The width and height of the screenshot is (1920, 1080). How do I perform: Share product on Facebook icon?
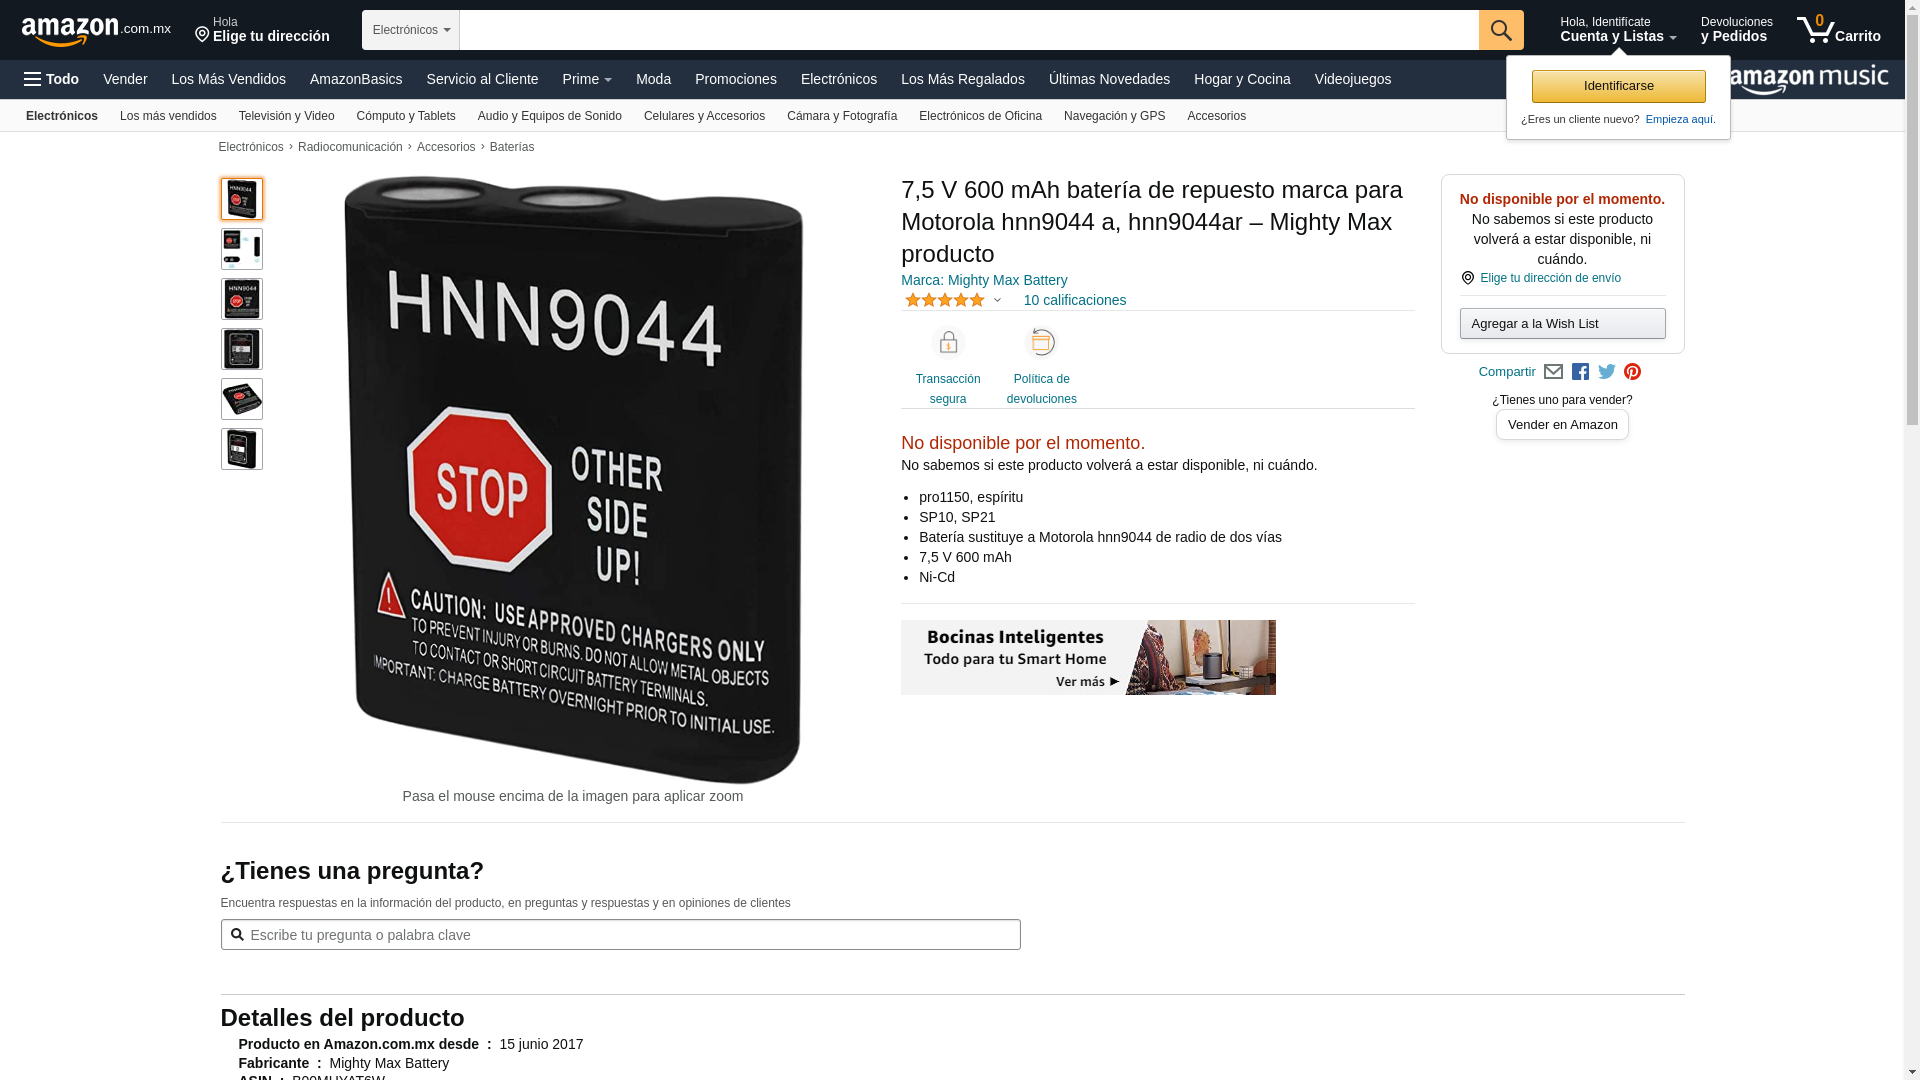[x=1580, y=372]
